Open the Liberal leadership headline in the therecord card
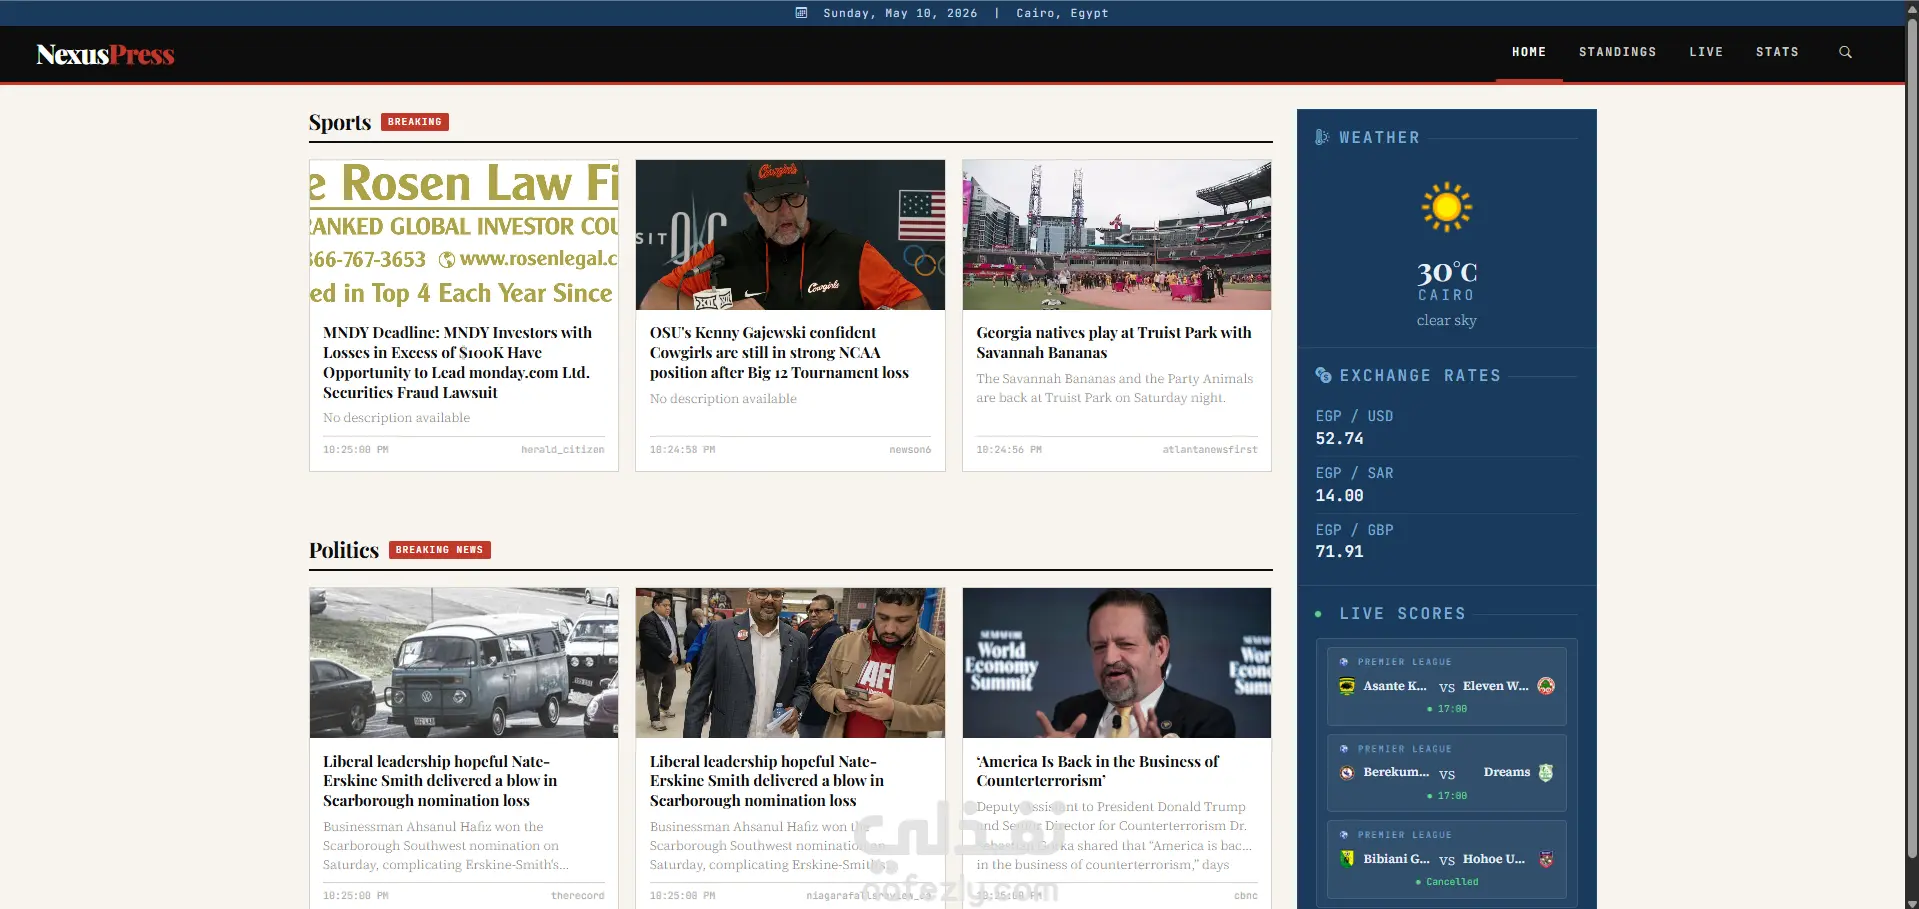 [x=440, y=781]
